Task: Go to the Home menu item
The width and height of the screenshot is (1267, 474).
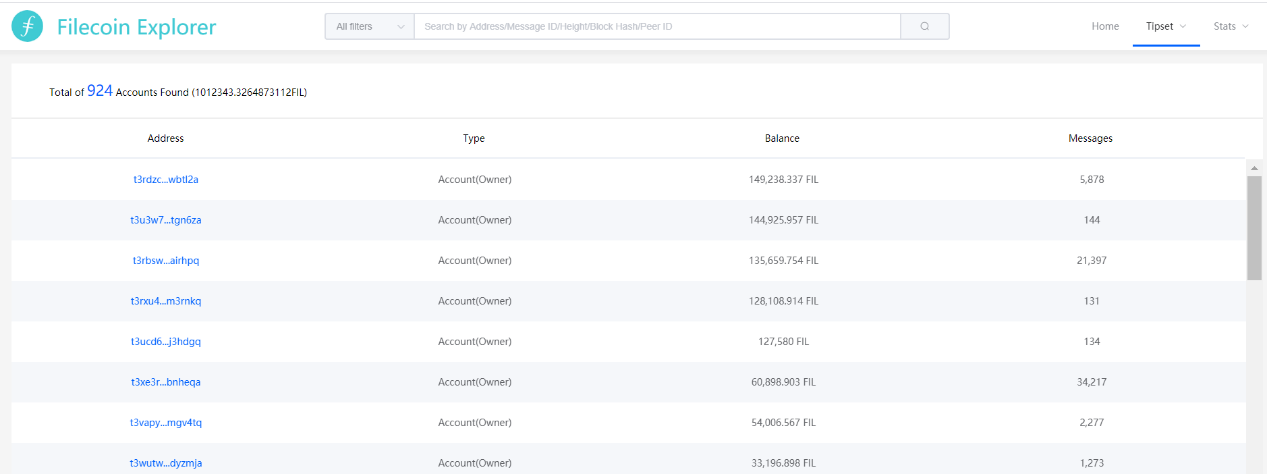Action: [x=1105, y=26]
